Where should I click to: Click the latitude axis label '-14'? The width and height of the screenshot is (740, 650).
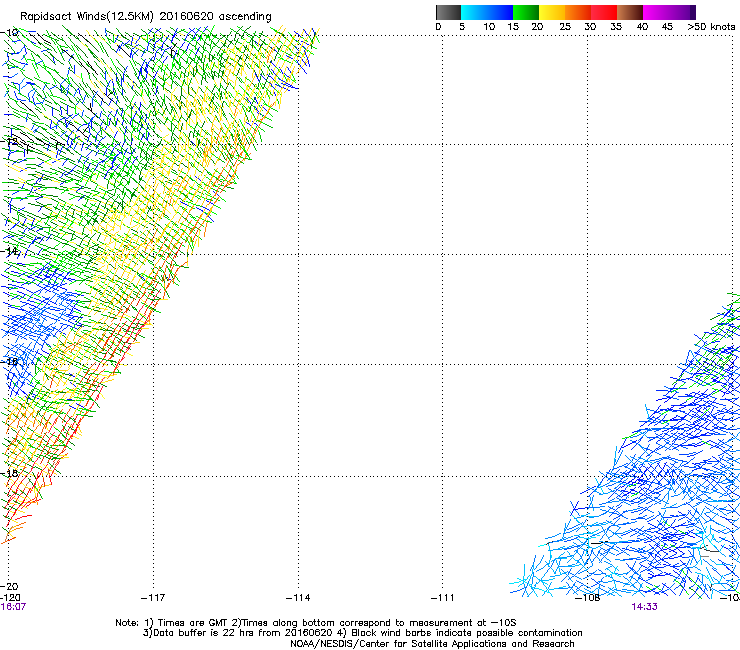10,251
